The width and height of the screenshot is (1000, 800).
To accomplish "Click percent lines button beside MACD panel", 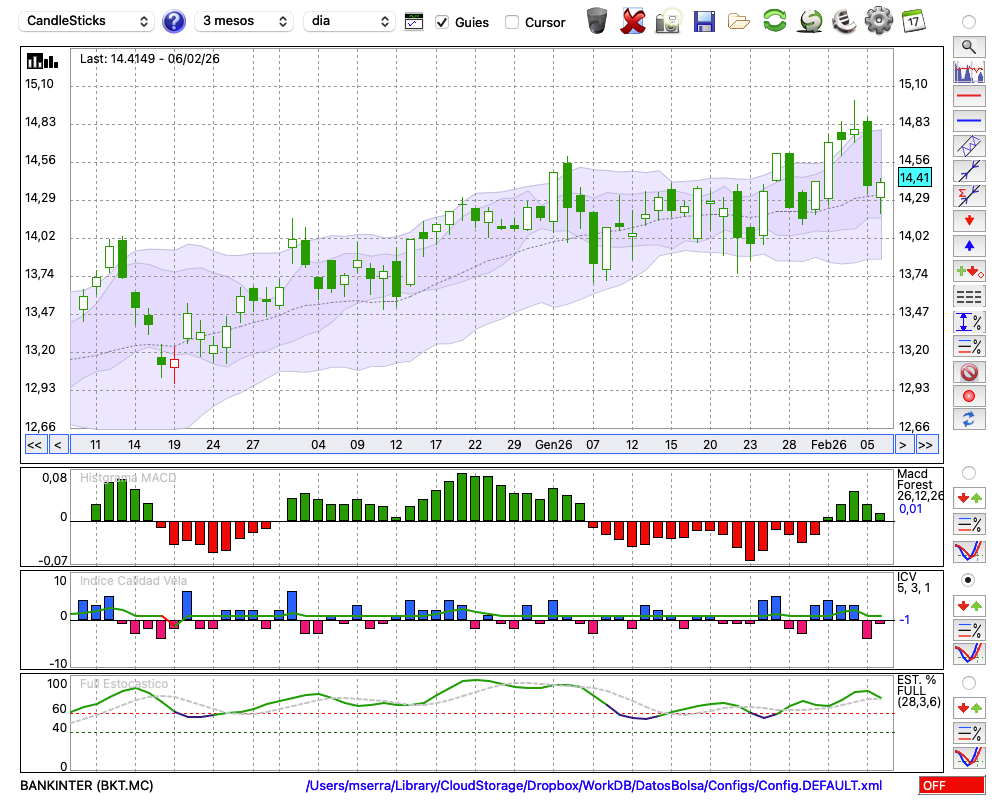I will (969, 524).
